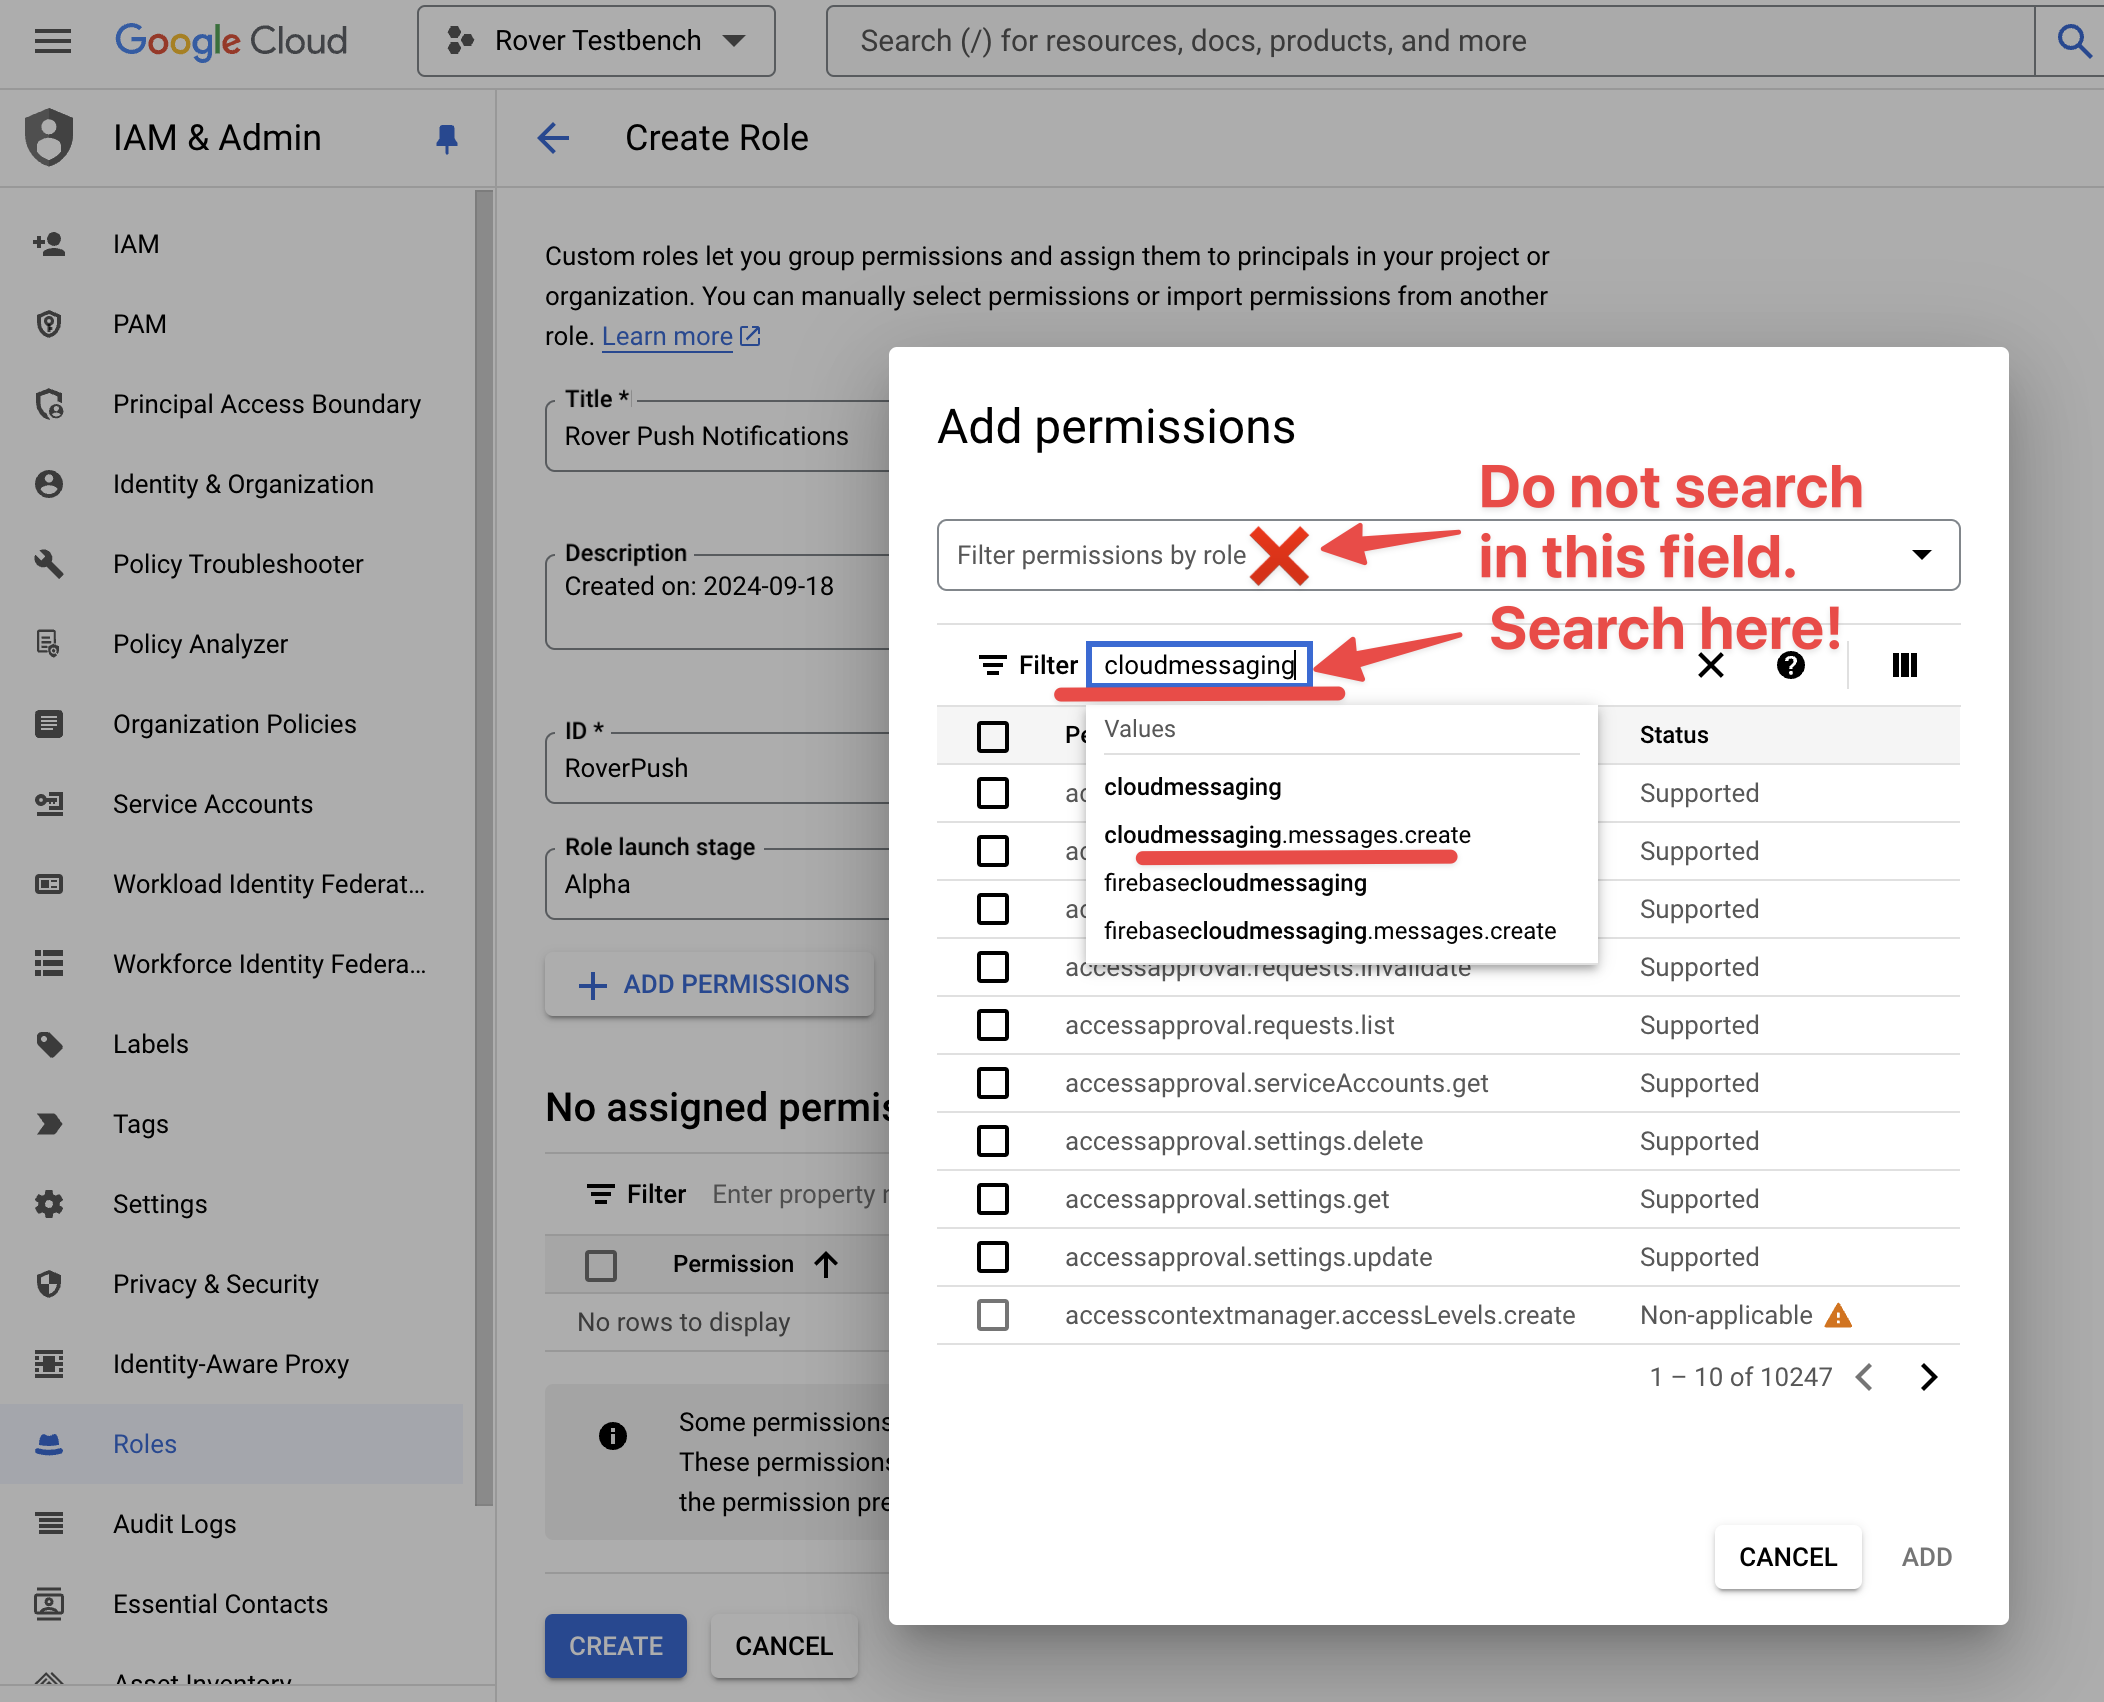
Task: Open IAM in the sidebar
Action: tap(136, 244)
